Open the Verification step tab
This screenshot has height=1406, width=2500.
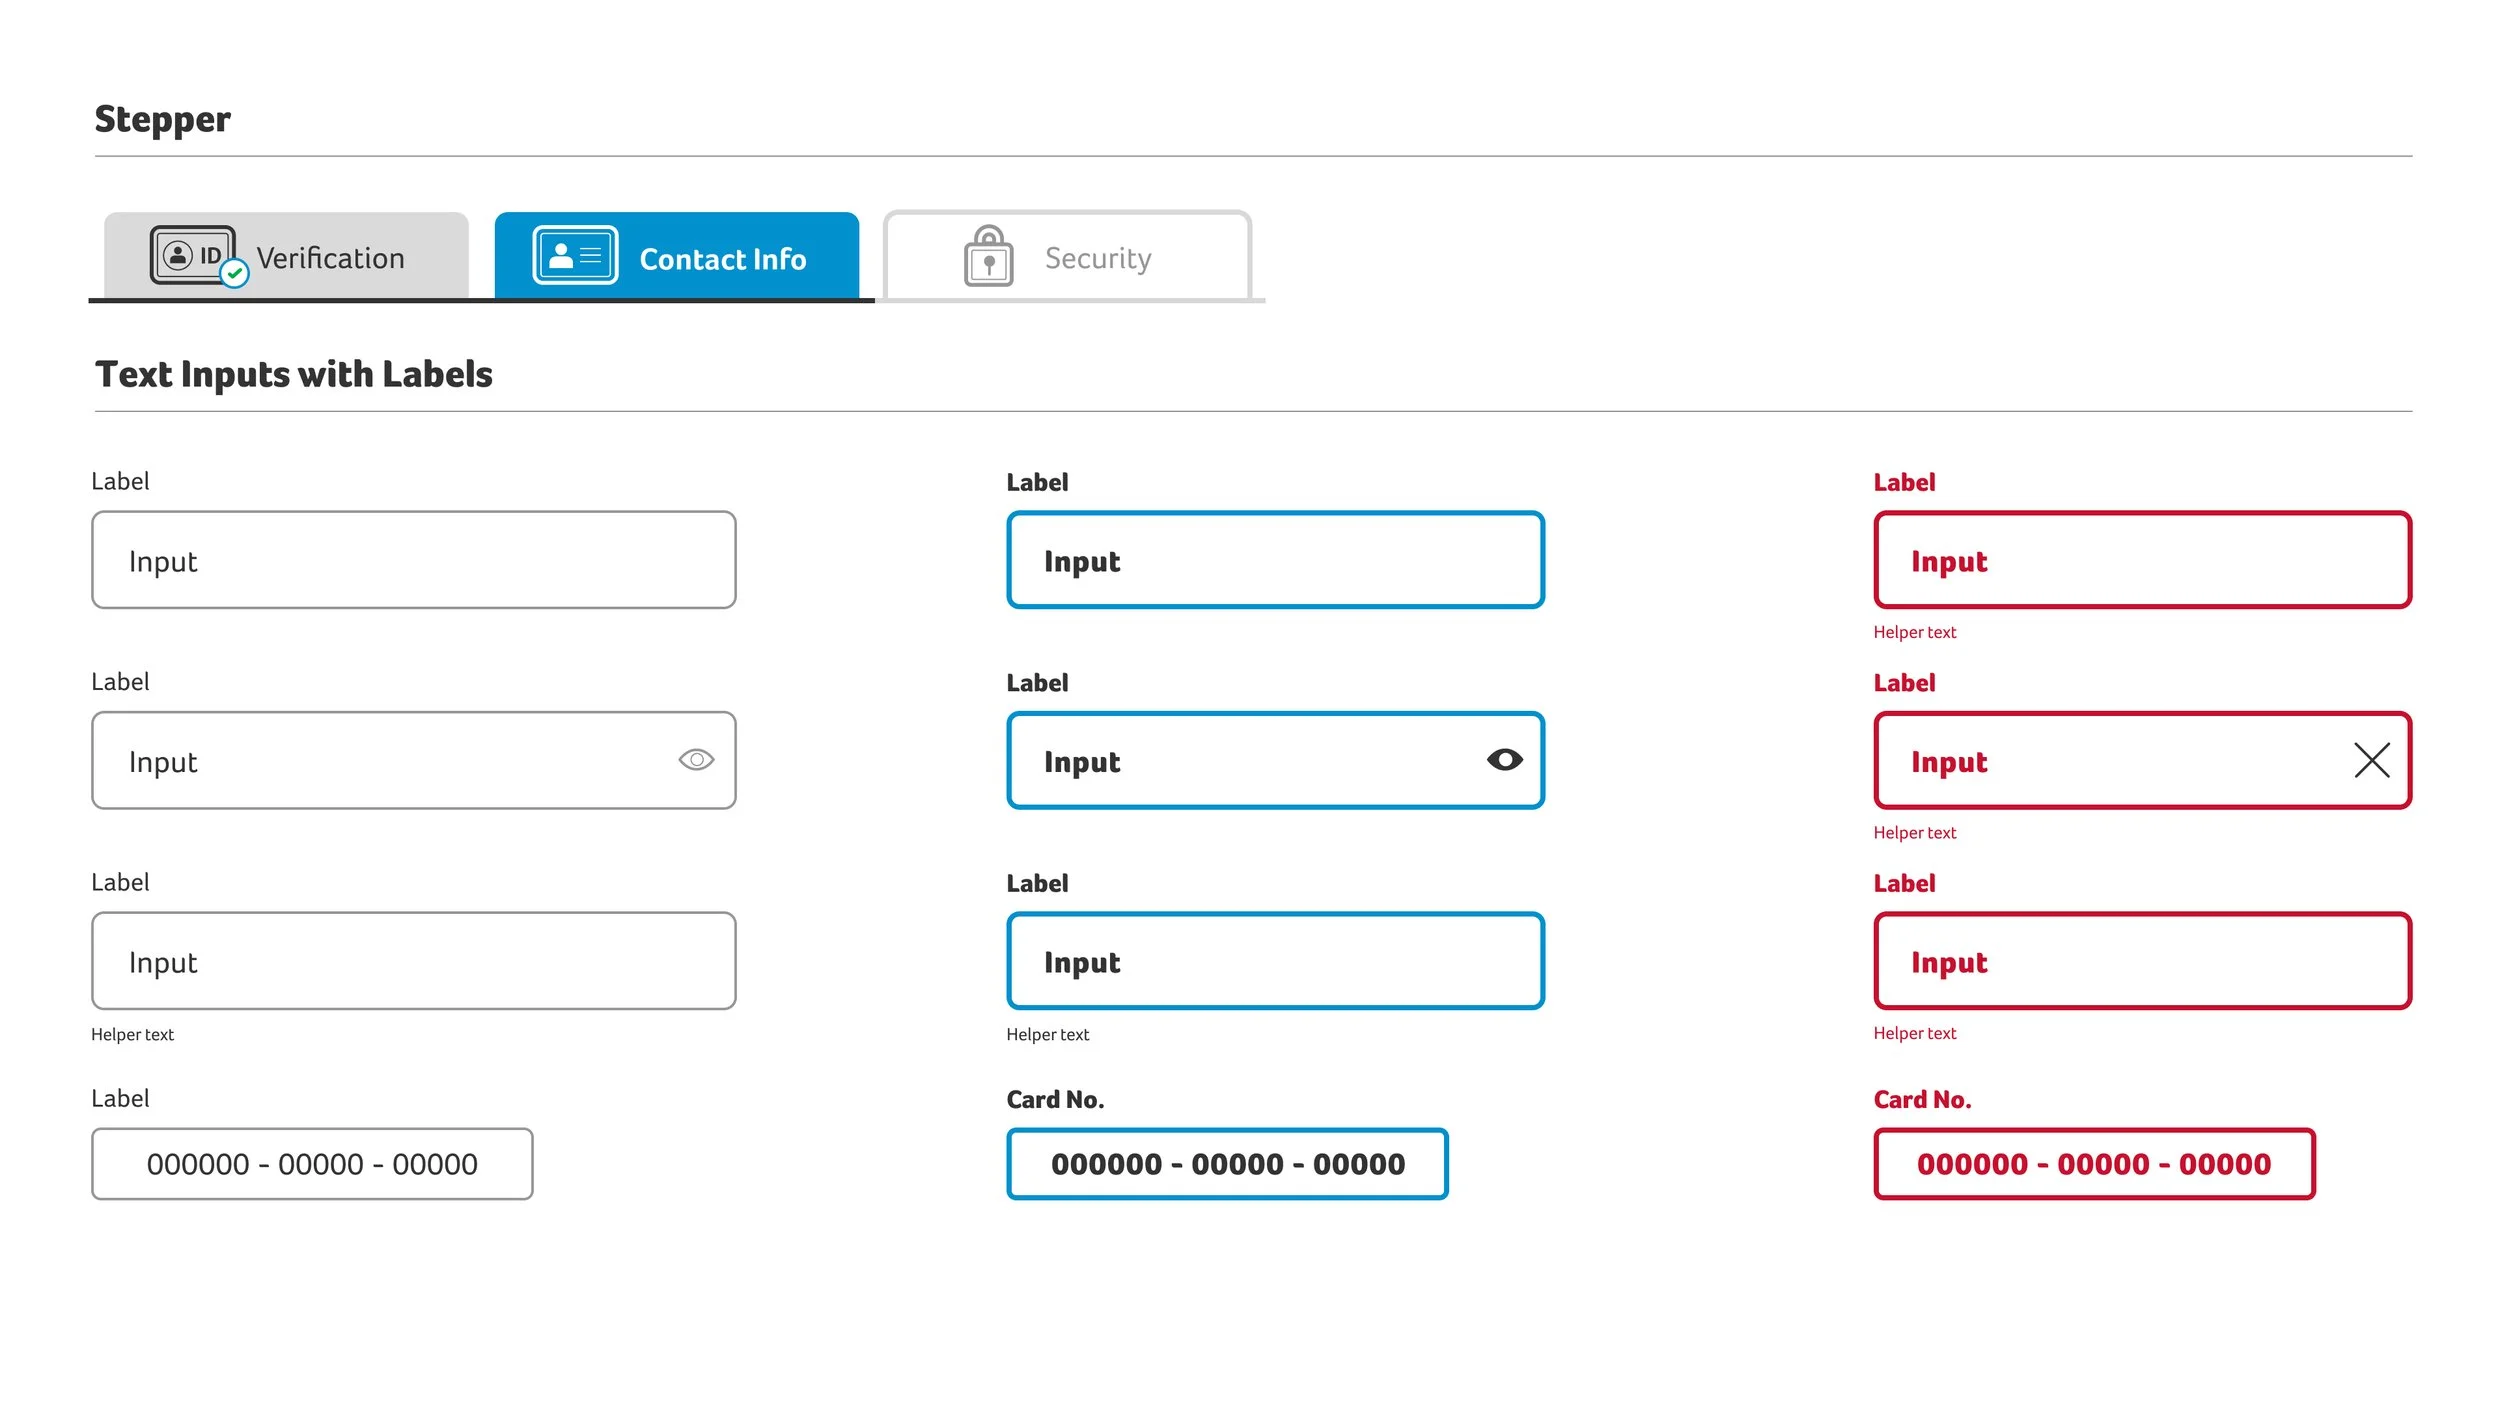[x=286, y=256]
